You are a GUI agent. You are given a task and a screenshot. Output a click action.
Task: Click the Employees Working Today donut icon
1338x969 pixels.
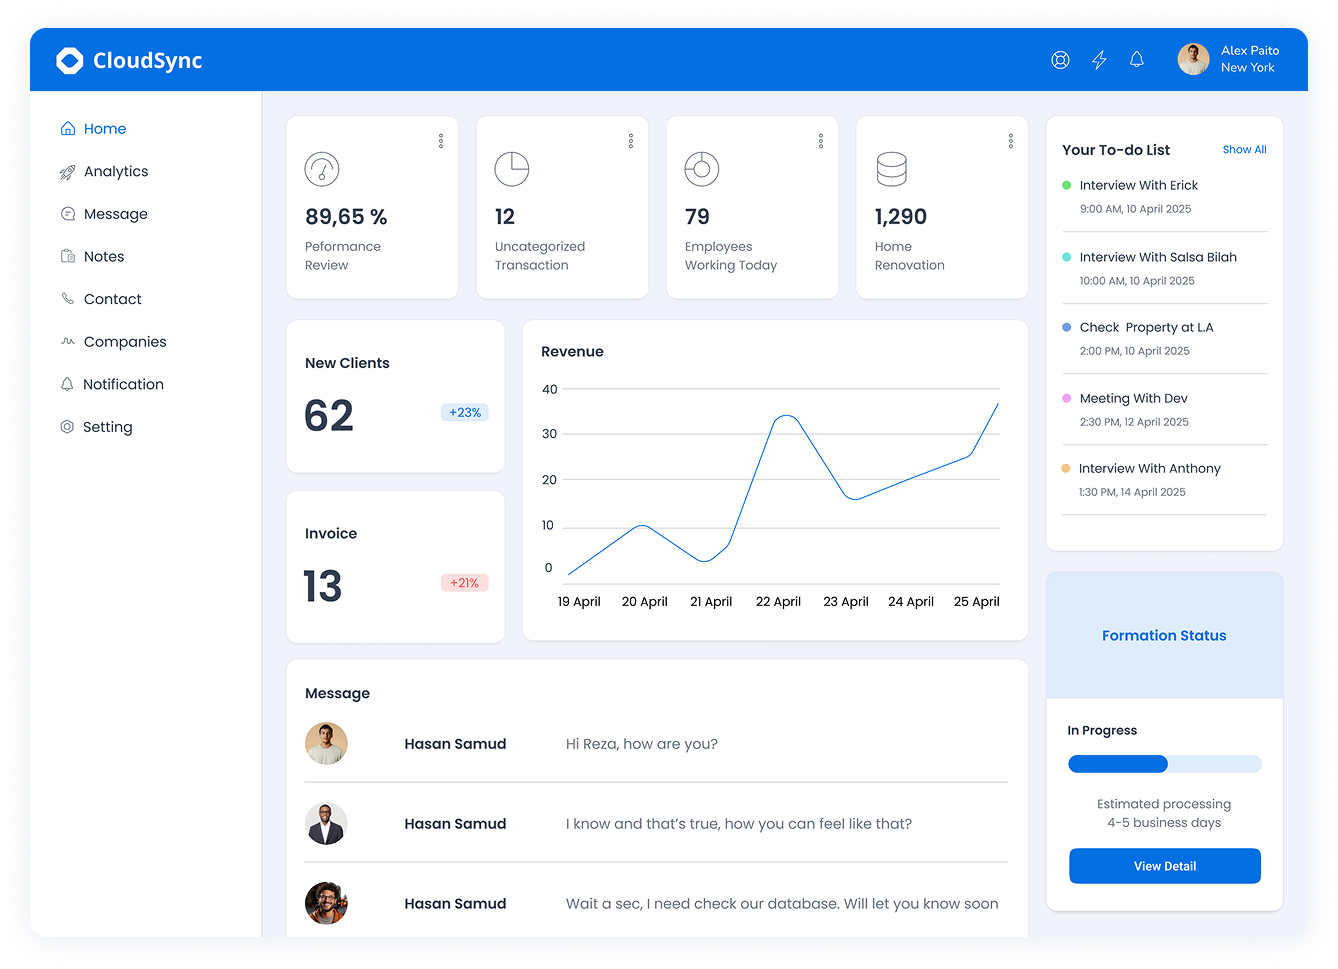click(x=702, y=169)
